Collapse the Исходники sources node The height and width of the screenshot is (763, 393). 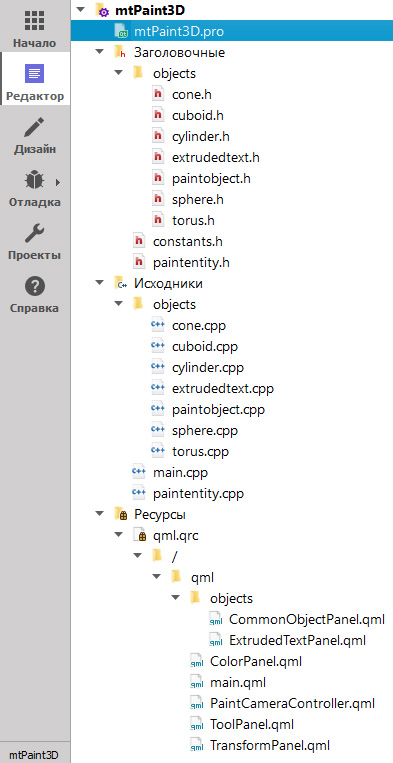pyautogui.click(x=100, y=283)
